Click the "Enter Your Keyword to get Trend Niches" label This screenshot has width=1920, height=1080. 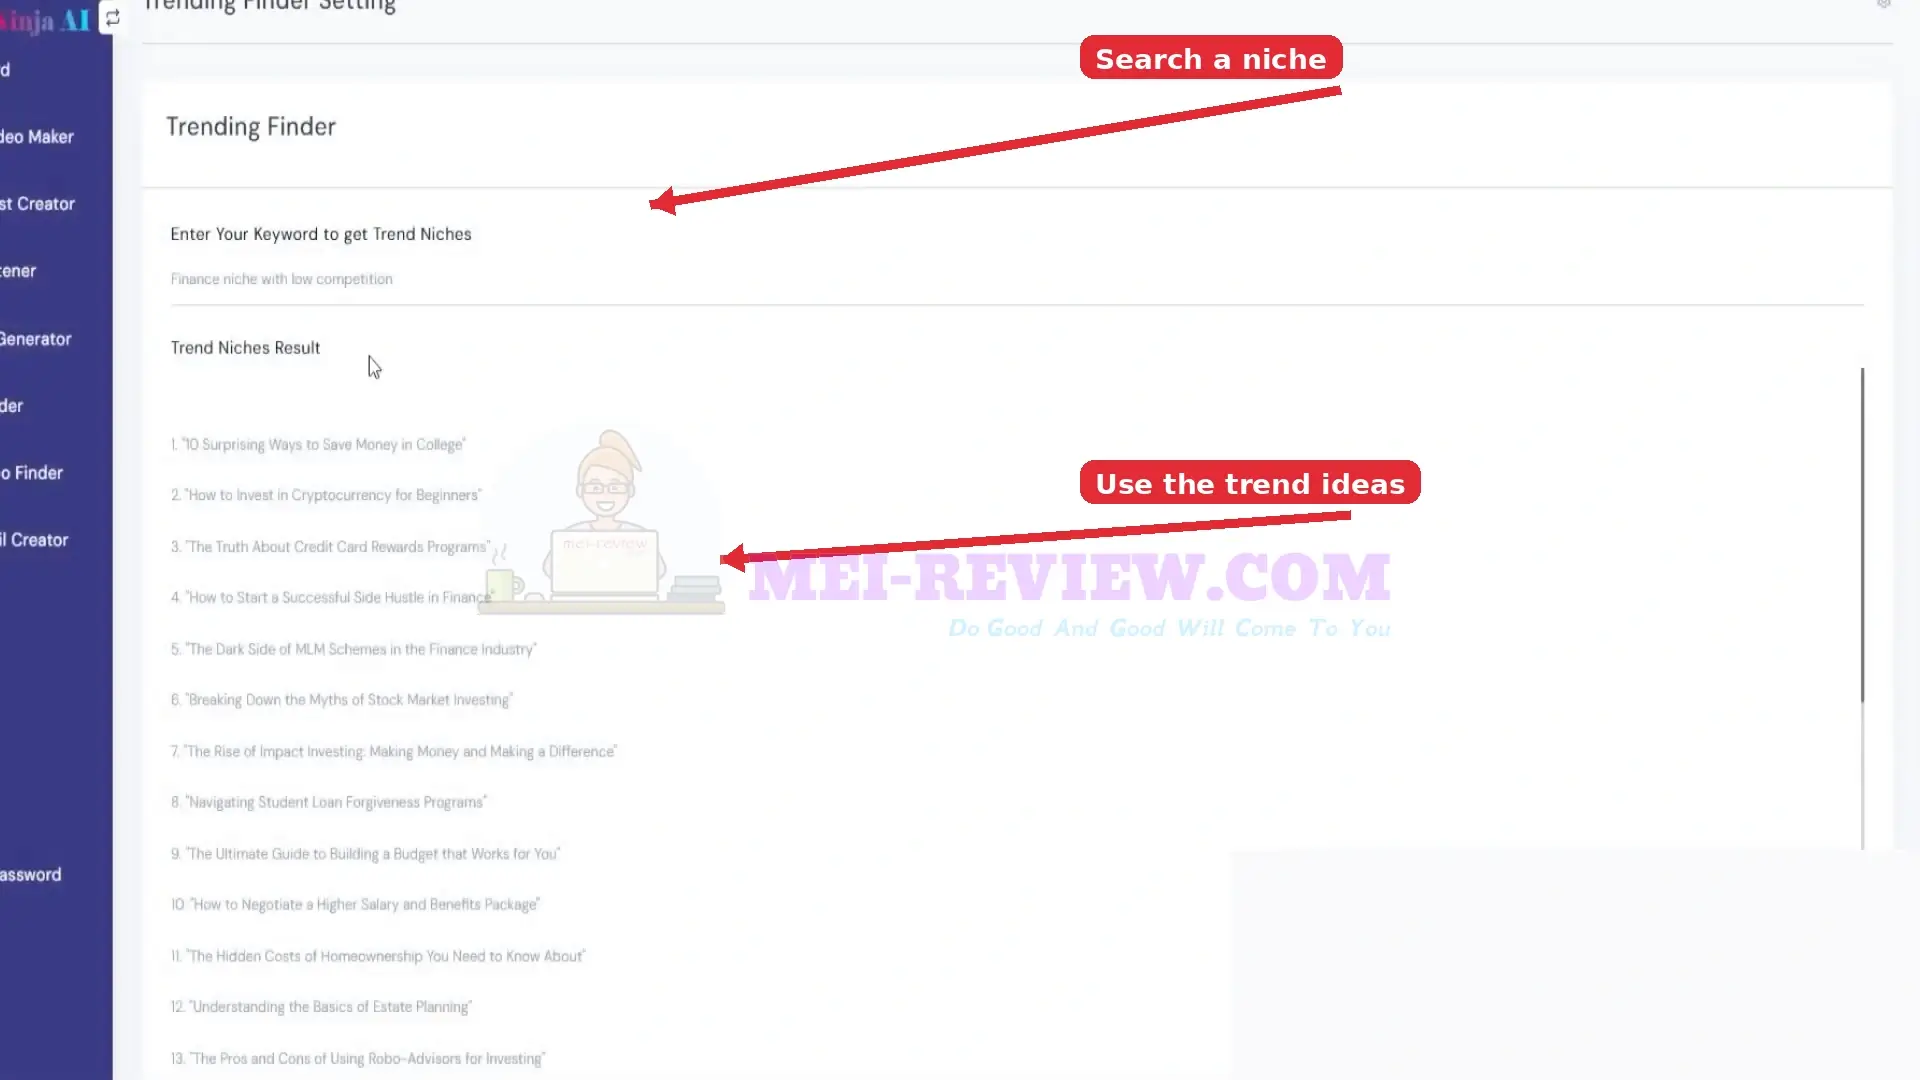point(321,234)
